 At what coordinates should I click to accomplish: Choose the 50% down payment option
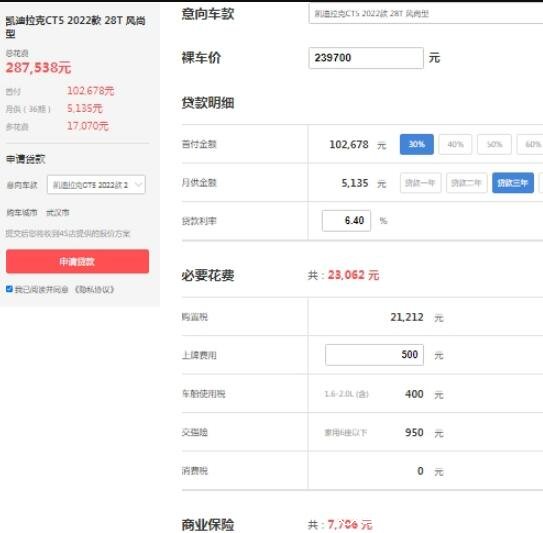(x=494, y=144)
